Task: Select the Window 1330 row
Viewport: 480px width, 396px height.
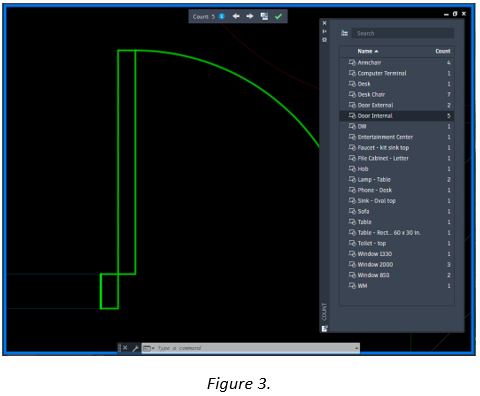Action: (397, 254)
